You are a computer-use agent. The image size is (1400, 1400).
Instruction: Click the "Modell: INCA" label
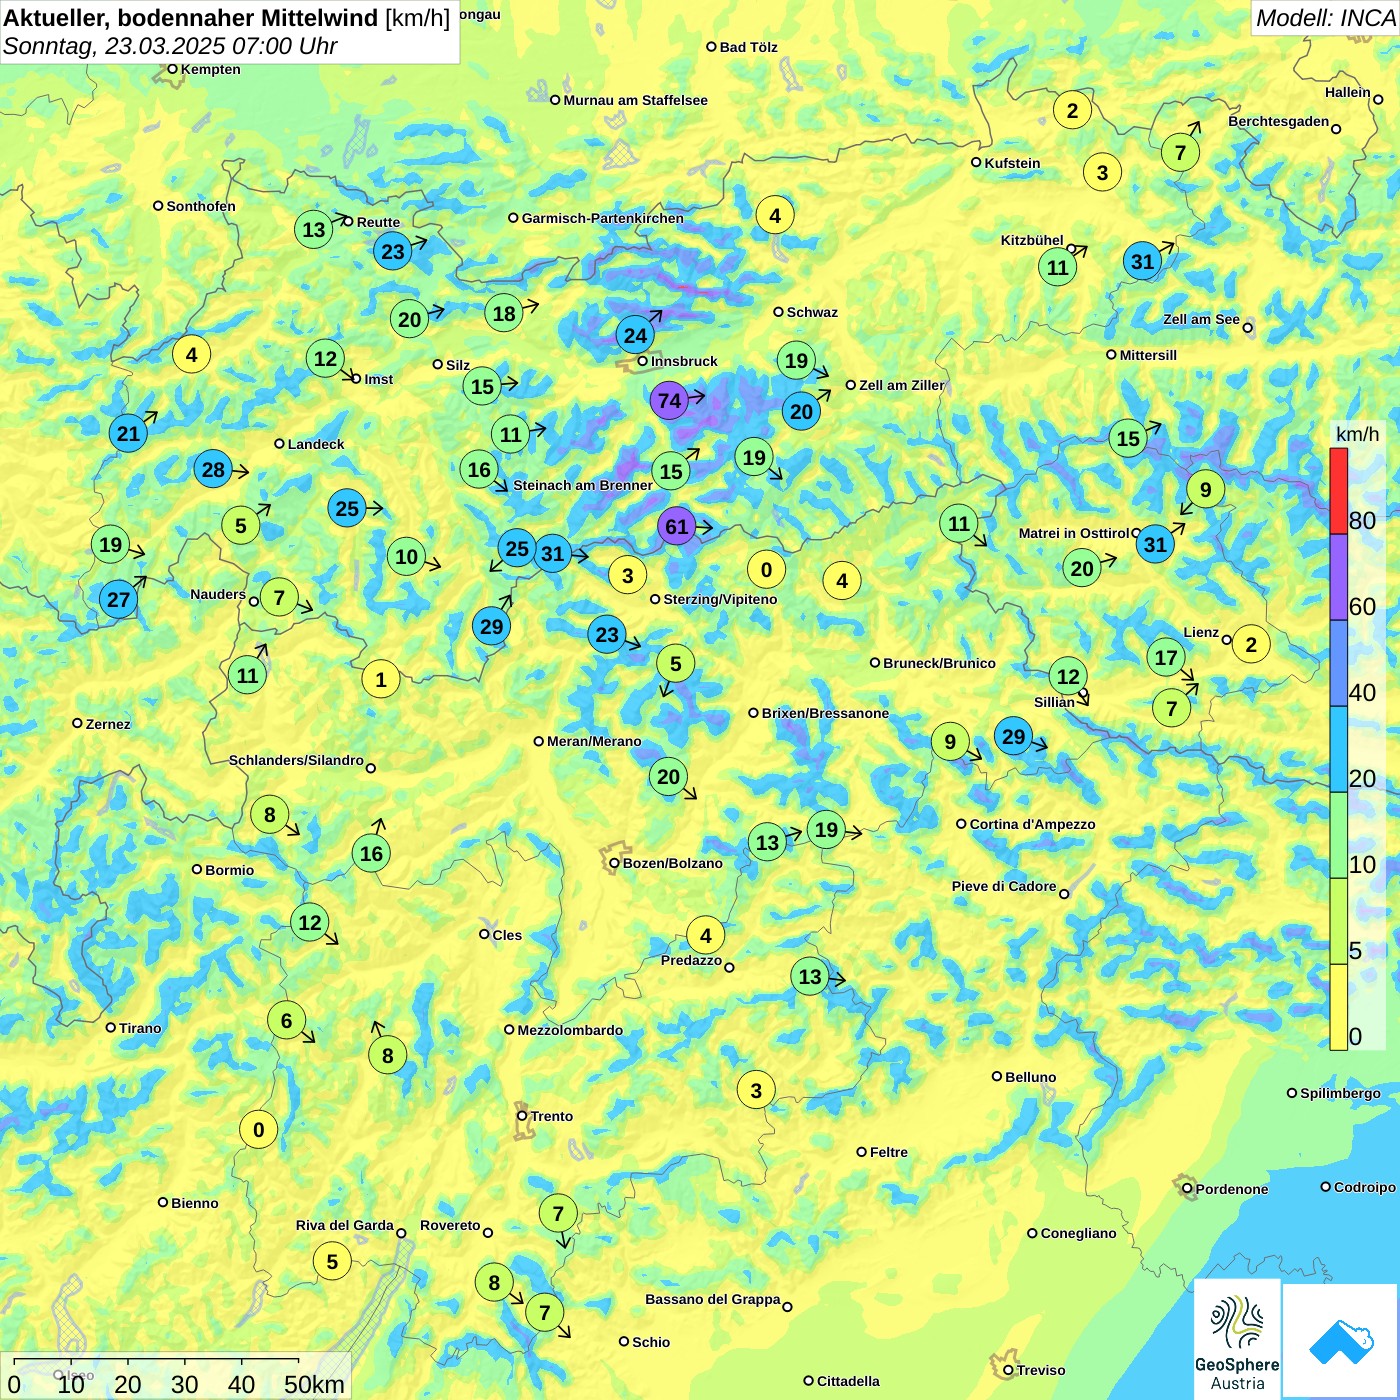tap(1325, 18)
